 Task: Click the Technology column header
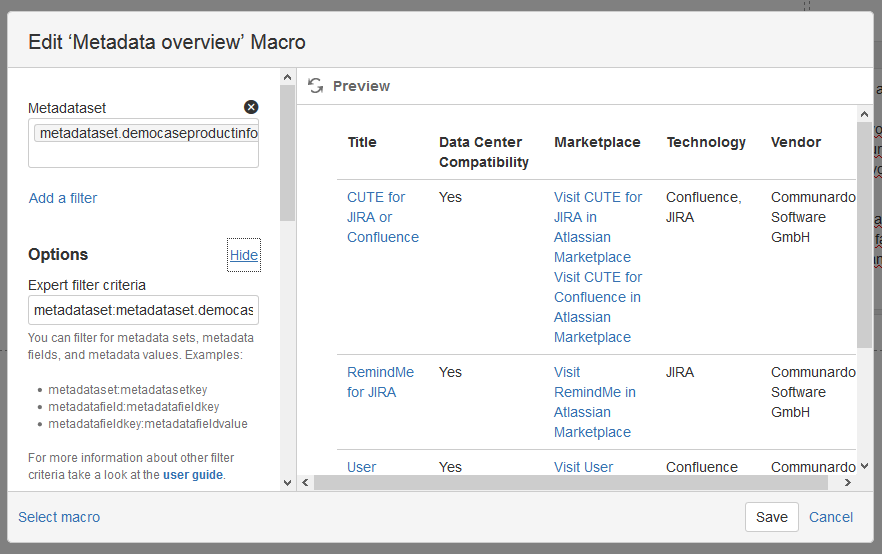[706, 142]
